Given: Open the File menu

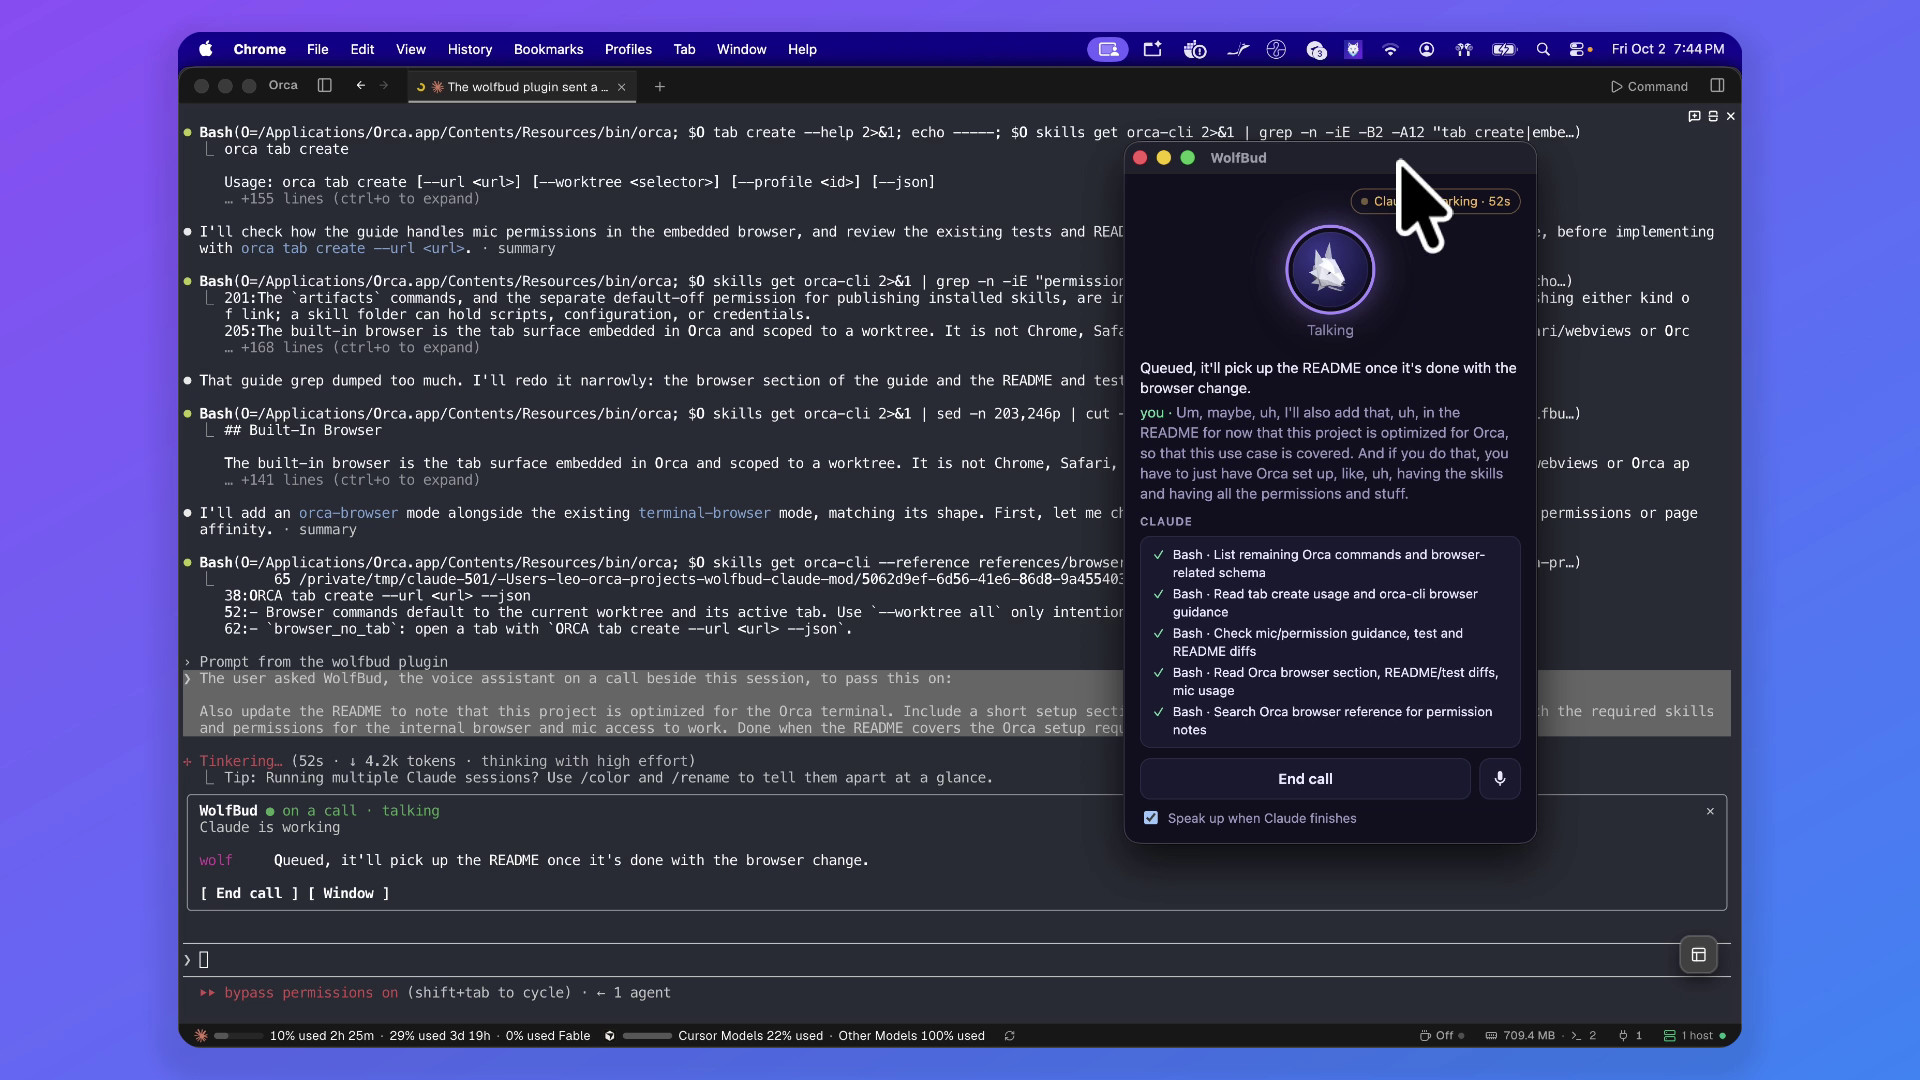Looking at the screenshot, I should coord(317,49).
